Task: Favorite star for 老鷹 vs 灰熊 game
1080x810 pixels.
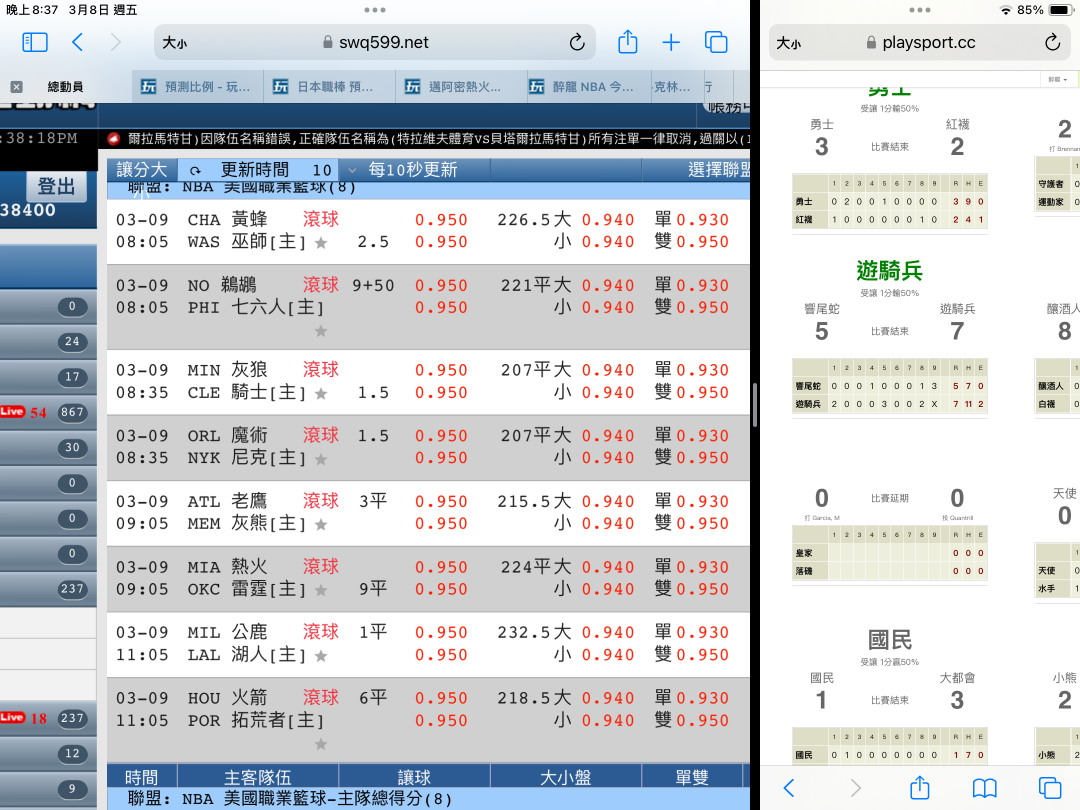Action: pyautogui.click(x=321, y=525)
